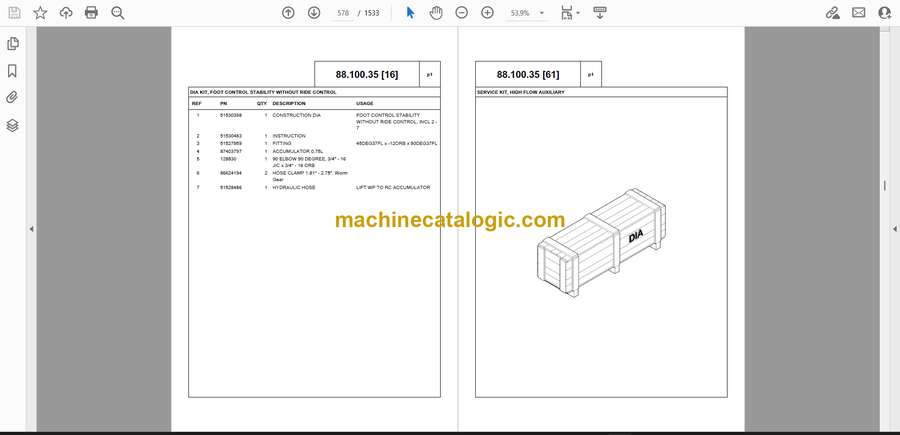The height and width of the screenshot is (435, 900).
Task: Open the bookmarks panel
Action: [x=13, y=71]
